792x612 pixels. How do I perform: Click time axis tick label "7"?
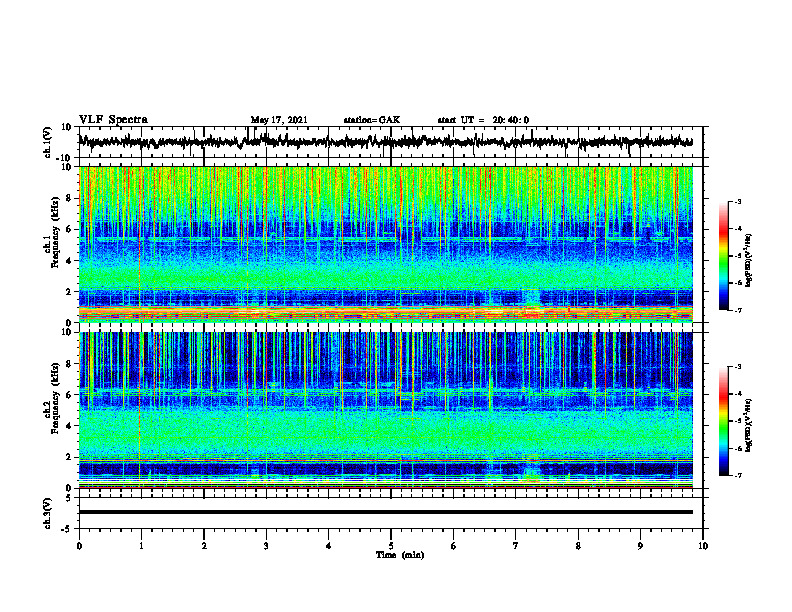click(516, 546)
